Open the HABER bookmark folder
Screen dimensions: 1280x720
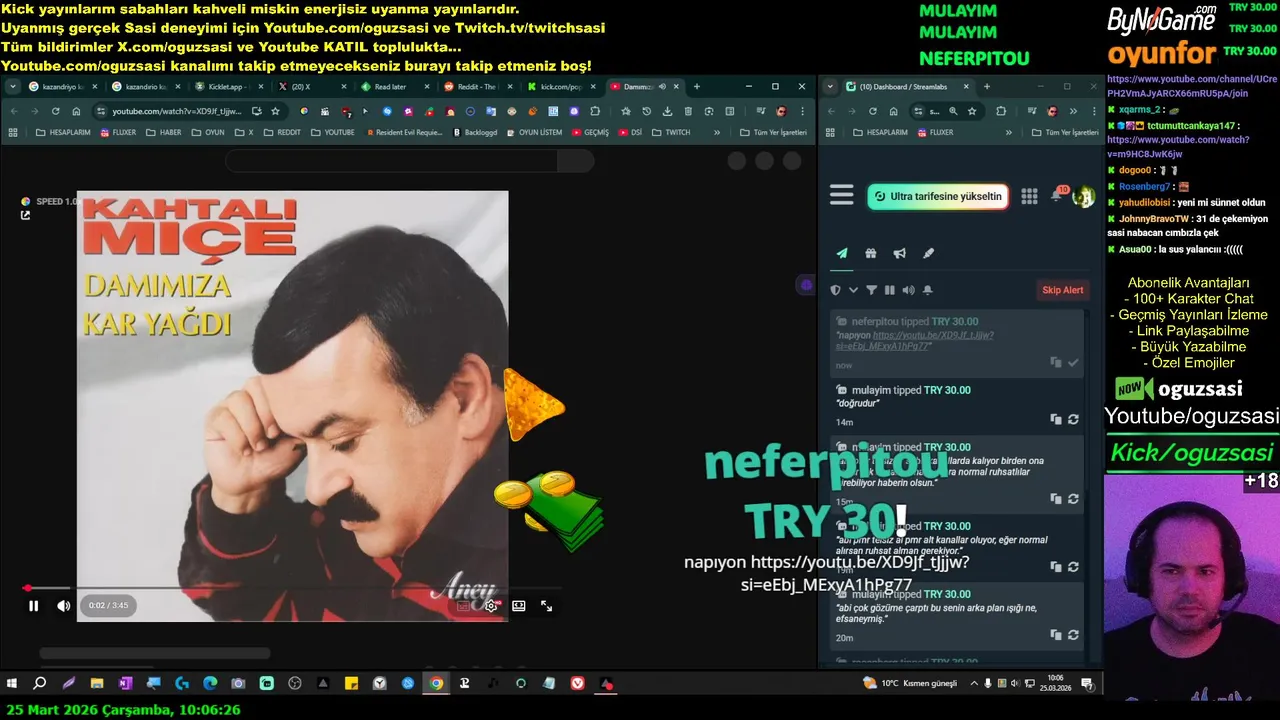(x=163, y=132)
